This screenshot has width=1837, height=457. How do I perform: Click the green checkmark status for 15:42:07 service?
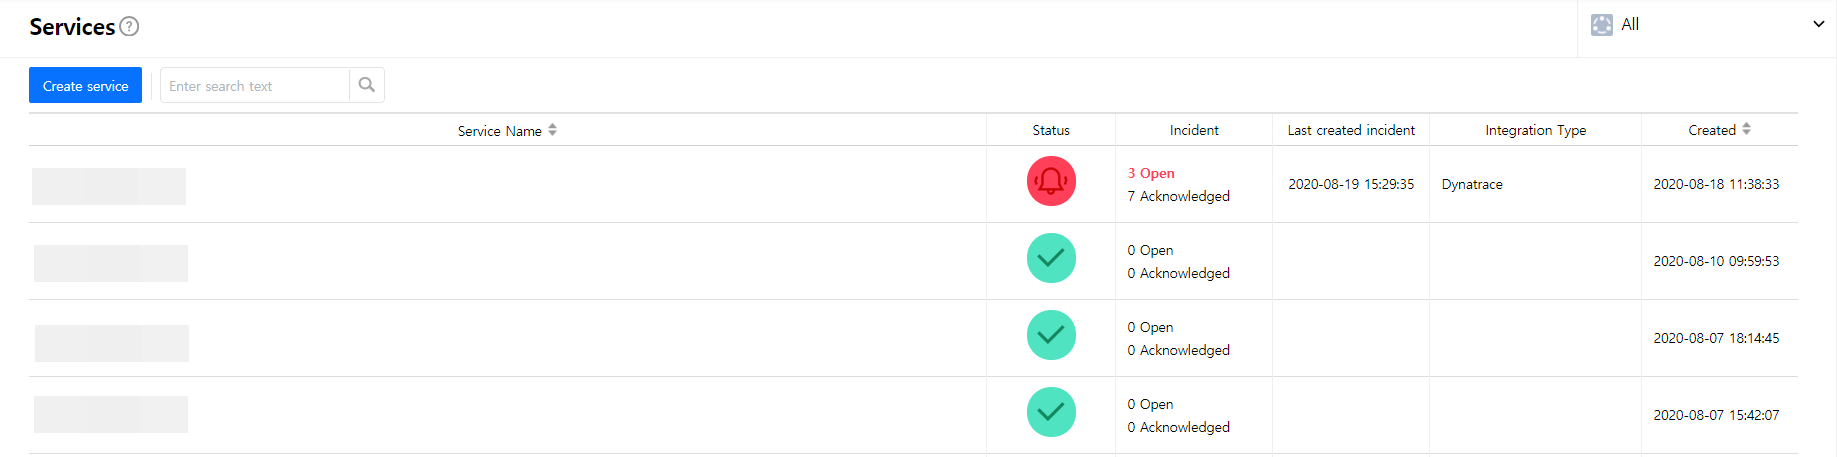pos(1051,412)
